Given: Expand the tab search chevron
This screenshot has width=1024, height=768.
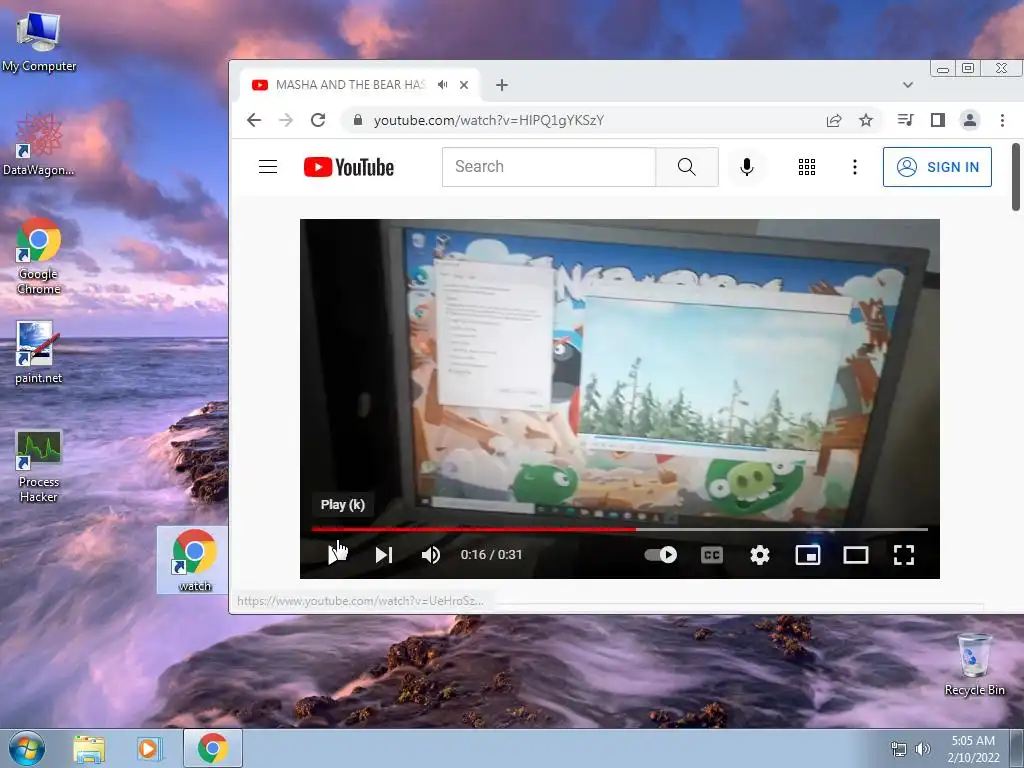Looking at the screenshot, I should 908,85.
